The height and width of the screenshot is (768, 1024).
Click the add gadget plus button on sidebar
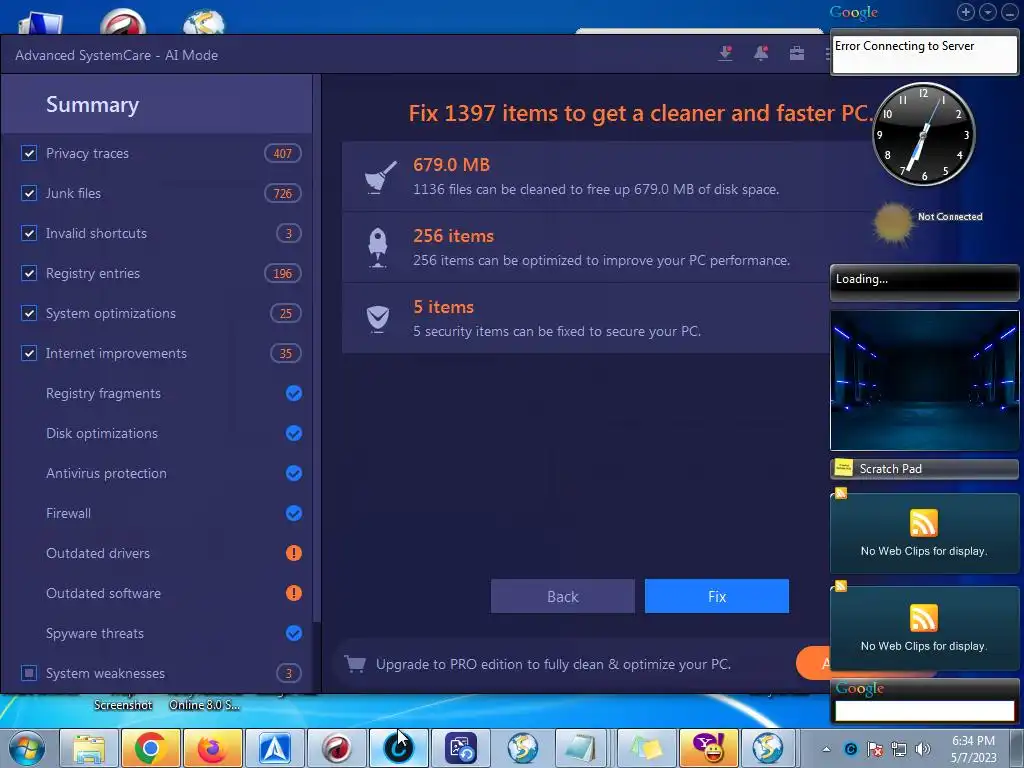(x=966, y=12)
